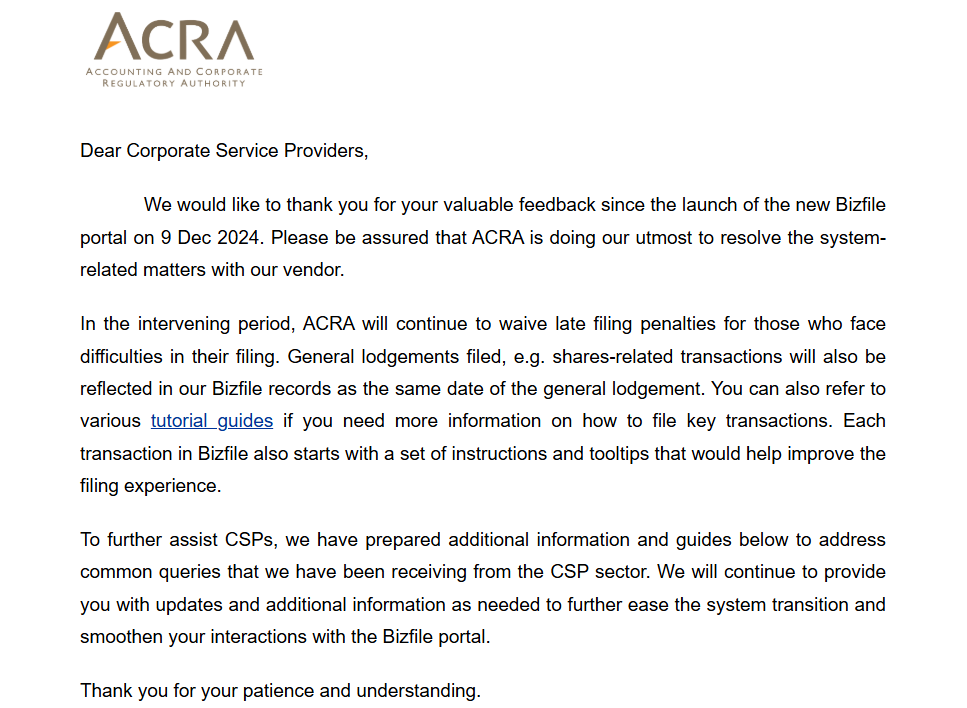Click the word "vendor" ending the first paragraph

click(x=315, y=270)
